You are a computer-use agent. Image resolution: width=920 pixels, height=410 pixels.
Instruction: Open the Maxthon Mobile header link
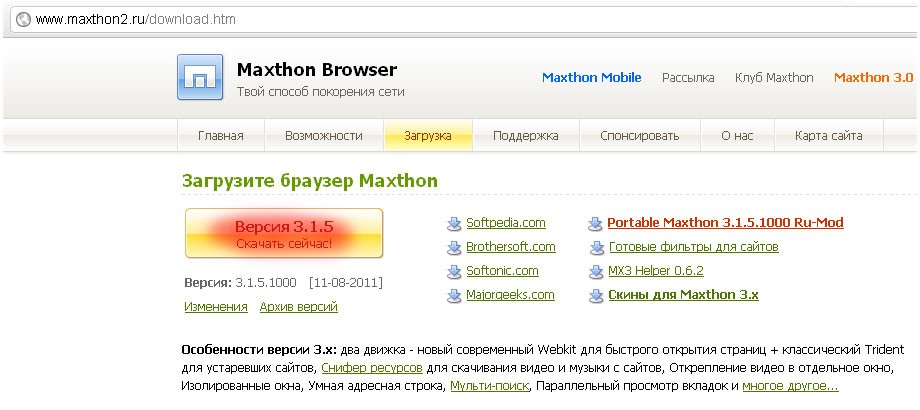(x=591, y=77)
